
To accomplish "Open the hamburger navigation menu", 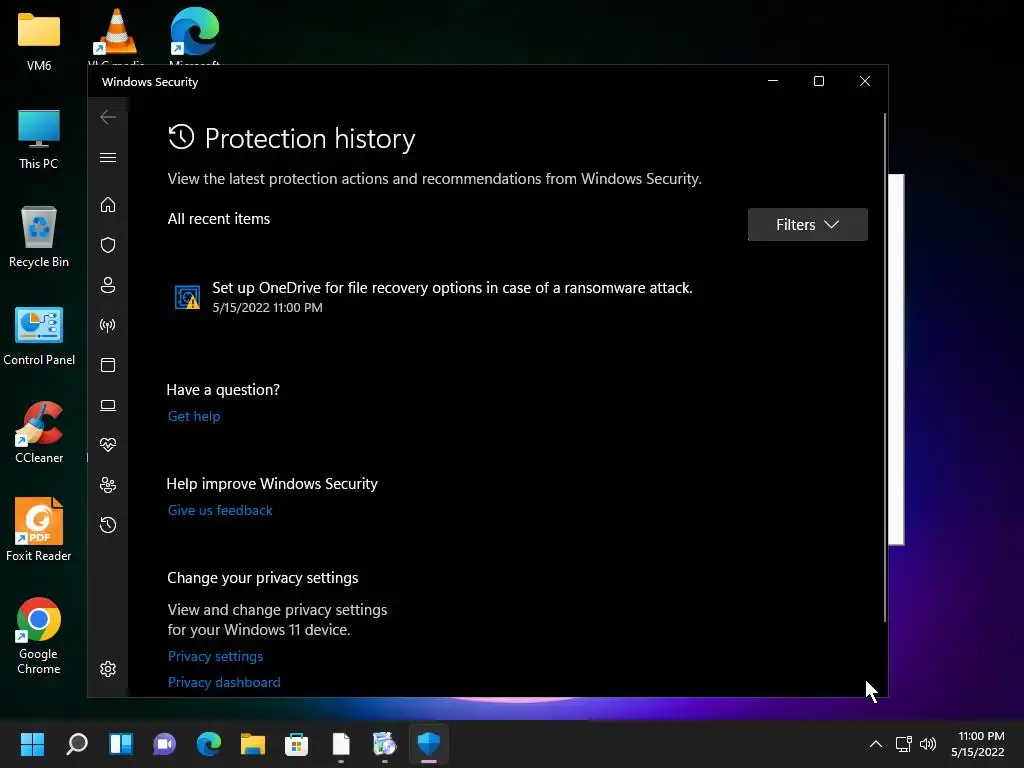I will tap(108, 157).
